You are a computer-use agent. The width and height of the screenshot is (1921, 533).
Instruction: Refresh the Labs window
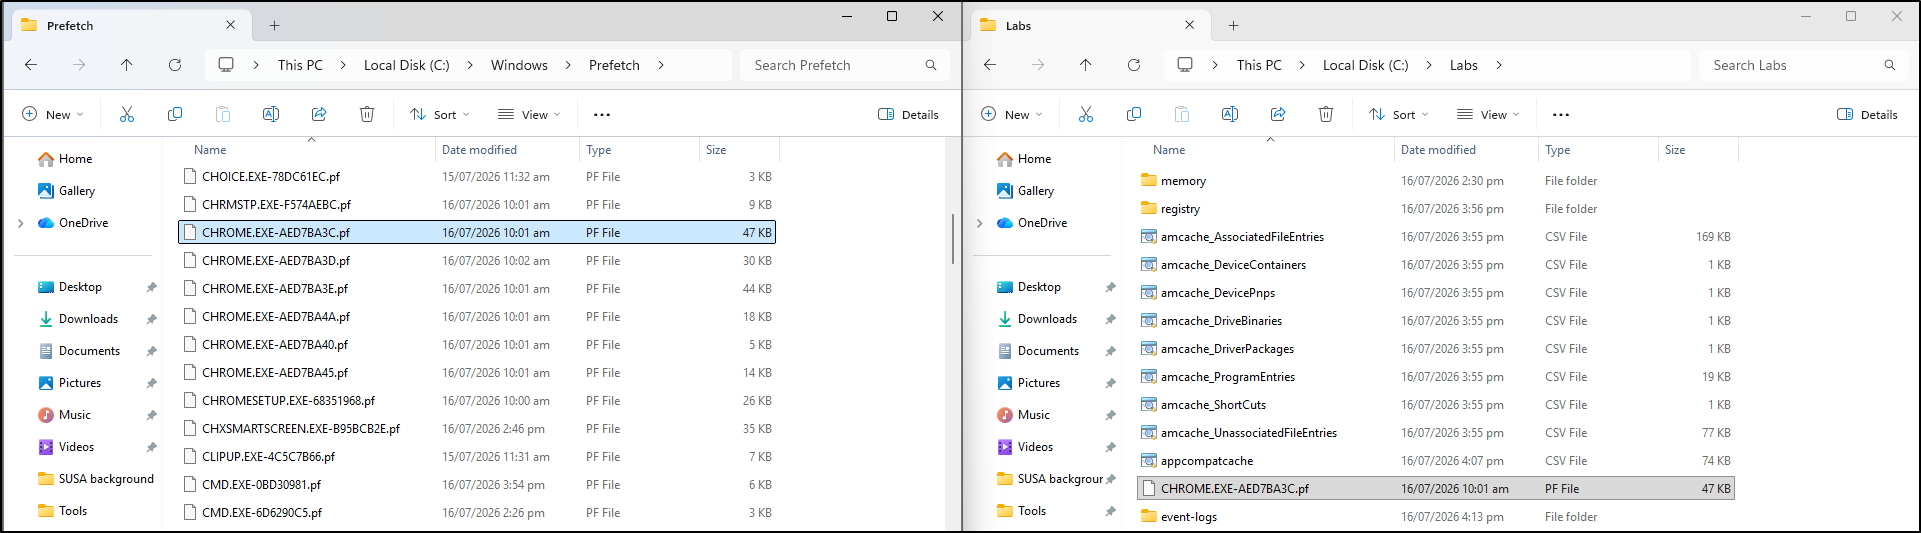point(1134,65)
